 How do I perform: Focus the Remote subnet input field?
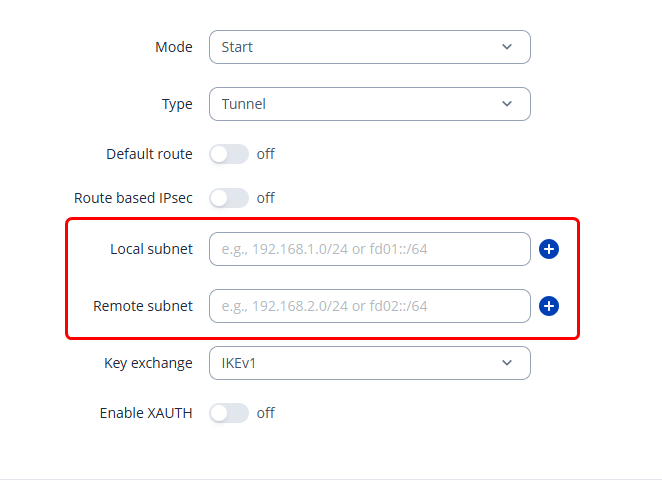[x=369, y=306]
